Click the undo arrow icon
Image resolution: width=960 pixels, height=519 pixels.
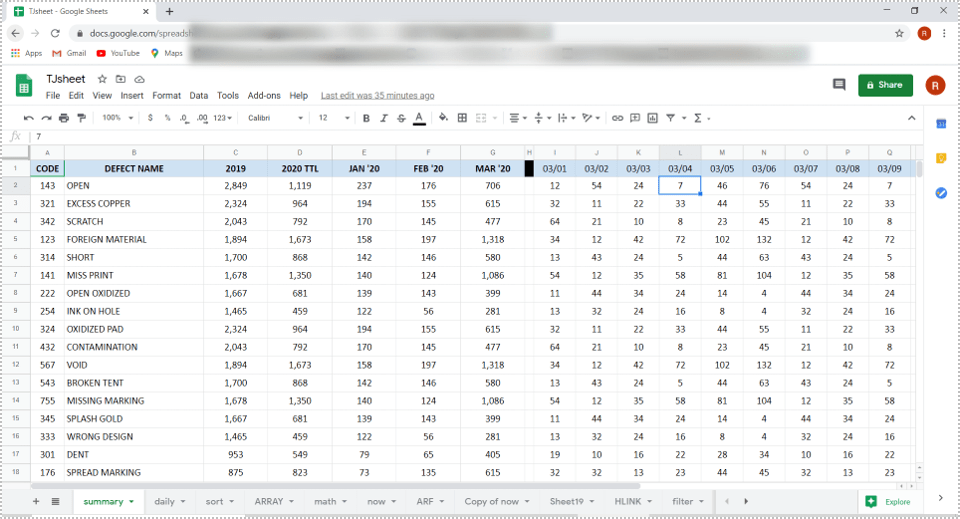[30, 118]
